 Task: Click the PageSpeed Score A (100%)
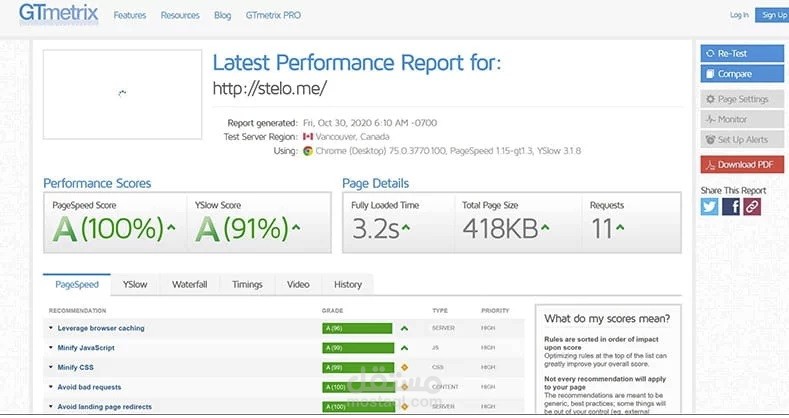[109, 229]
